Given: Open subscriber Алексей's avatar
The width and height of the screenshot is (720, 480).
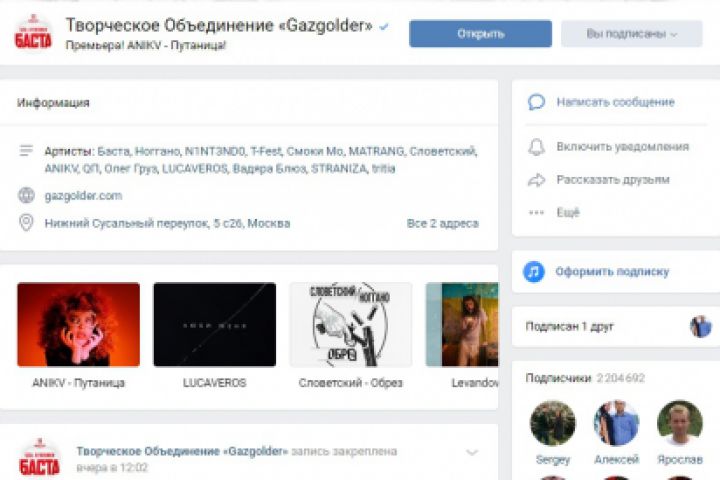Looking at the screenshot, I should tap(616, 423).
